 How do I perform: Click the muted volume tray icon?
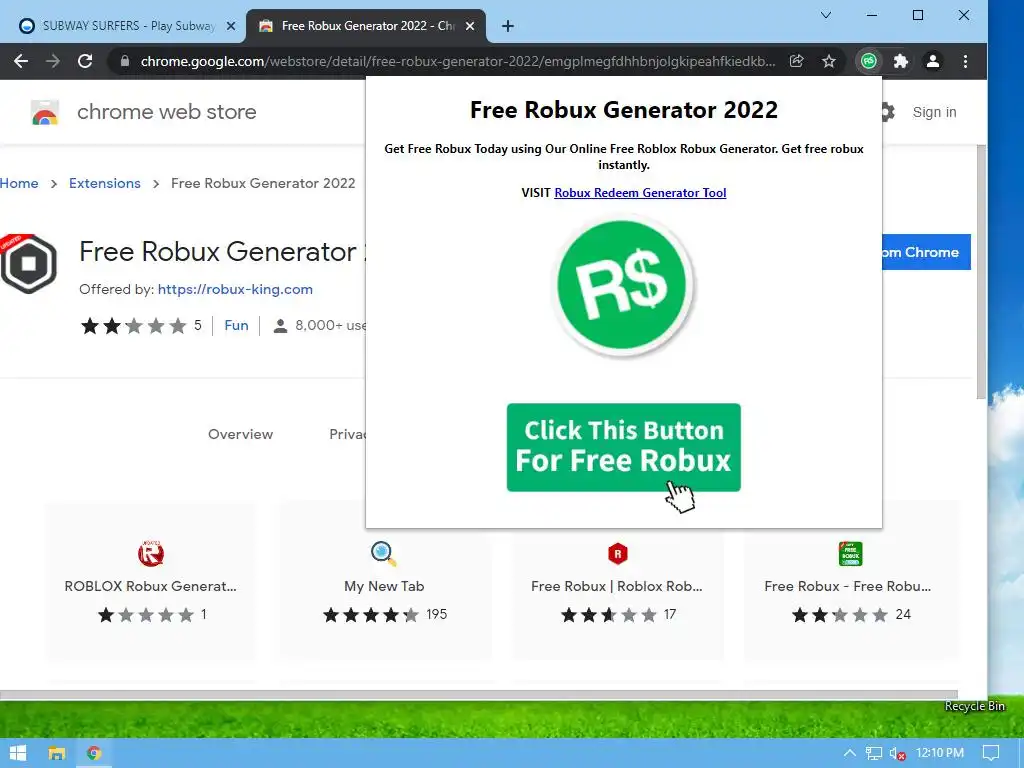[897, 753]
